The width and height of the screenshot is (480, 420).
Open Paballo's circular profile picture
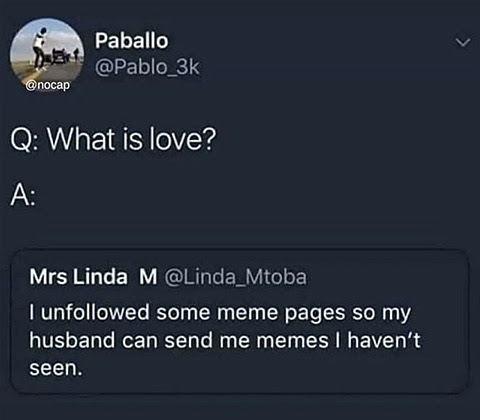(x=47, y=54)
